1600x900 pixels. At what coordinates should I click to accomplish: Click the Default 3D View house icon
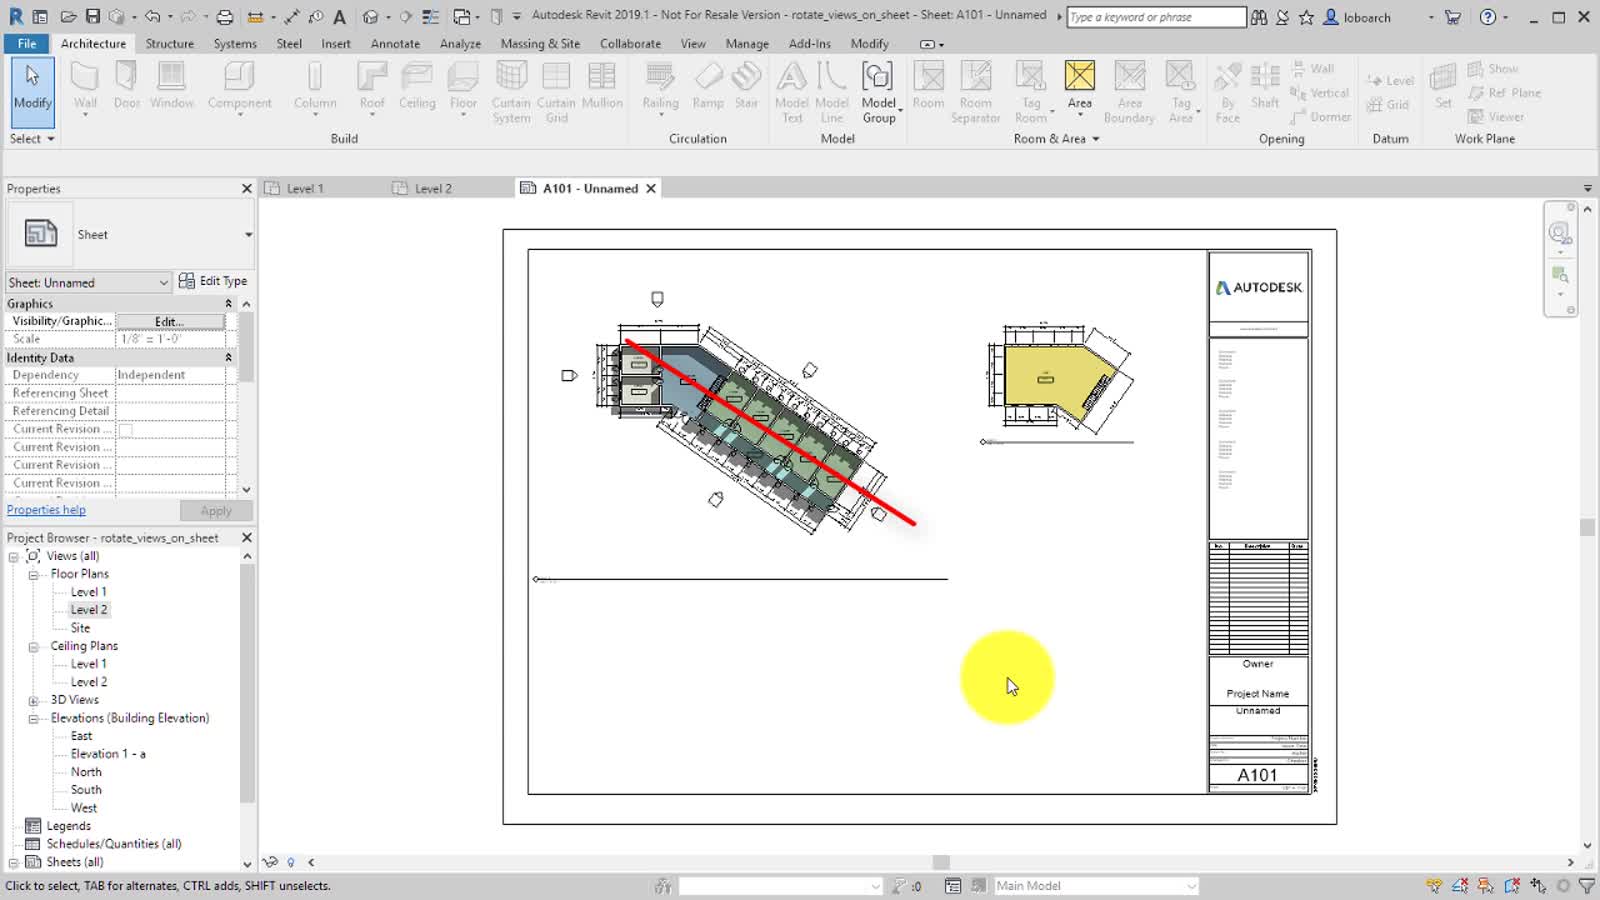[371, 17]
